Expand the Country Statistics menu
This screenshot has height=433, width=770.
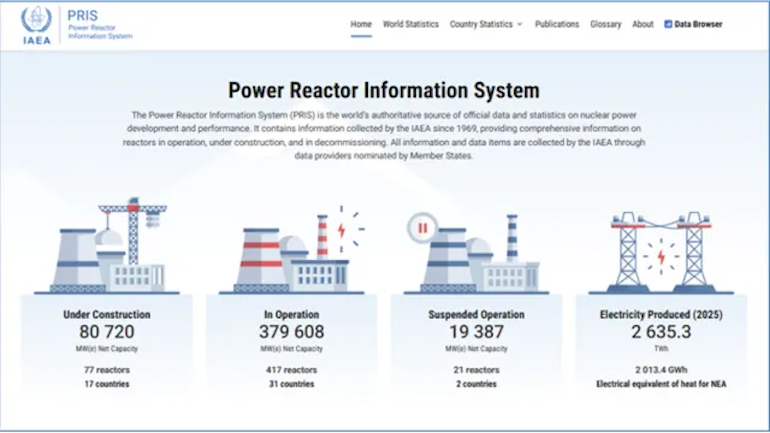(486, 24)
